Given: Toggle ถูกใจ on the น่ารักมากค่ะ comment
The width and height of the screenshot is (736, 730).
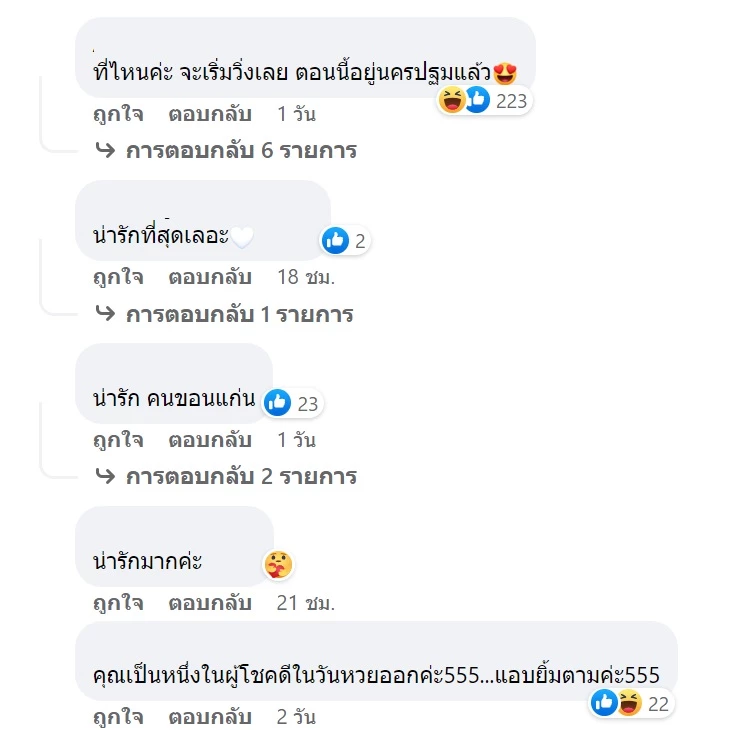Looking at the screenshot, I should click(118, 603).
